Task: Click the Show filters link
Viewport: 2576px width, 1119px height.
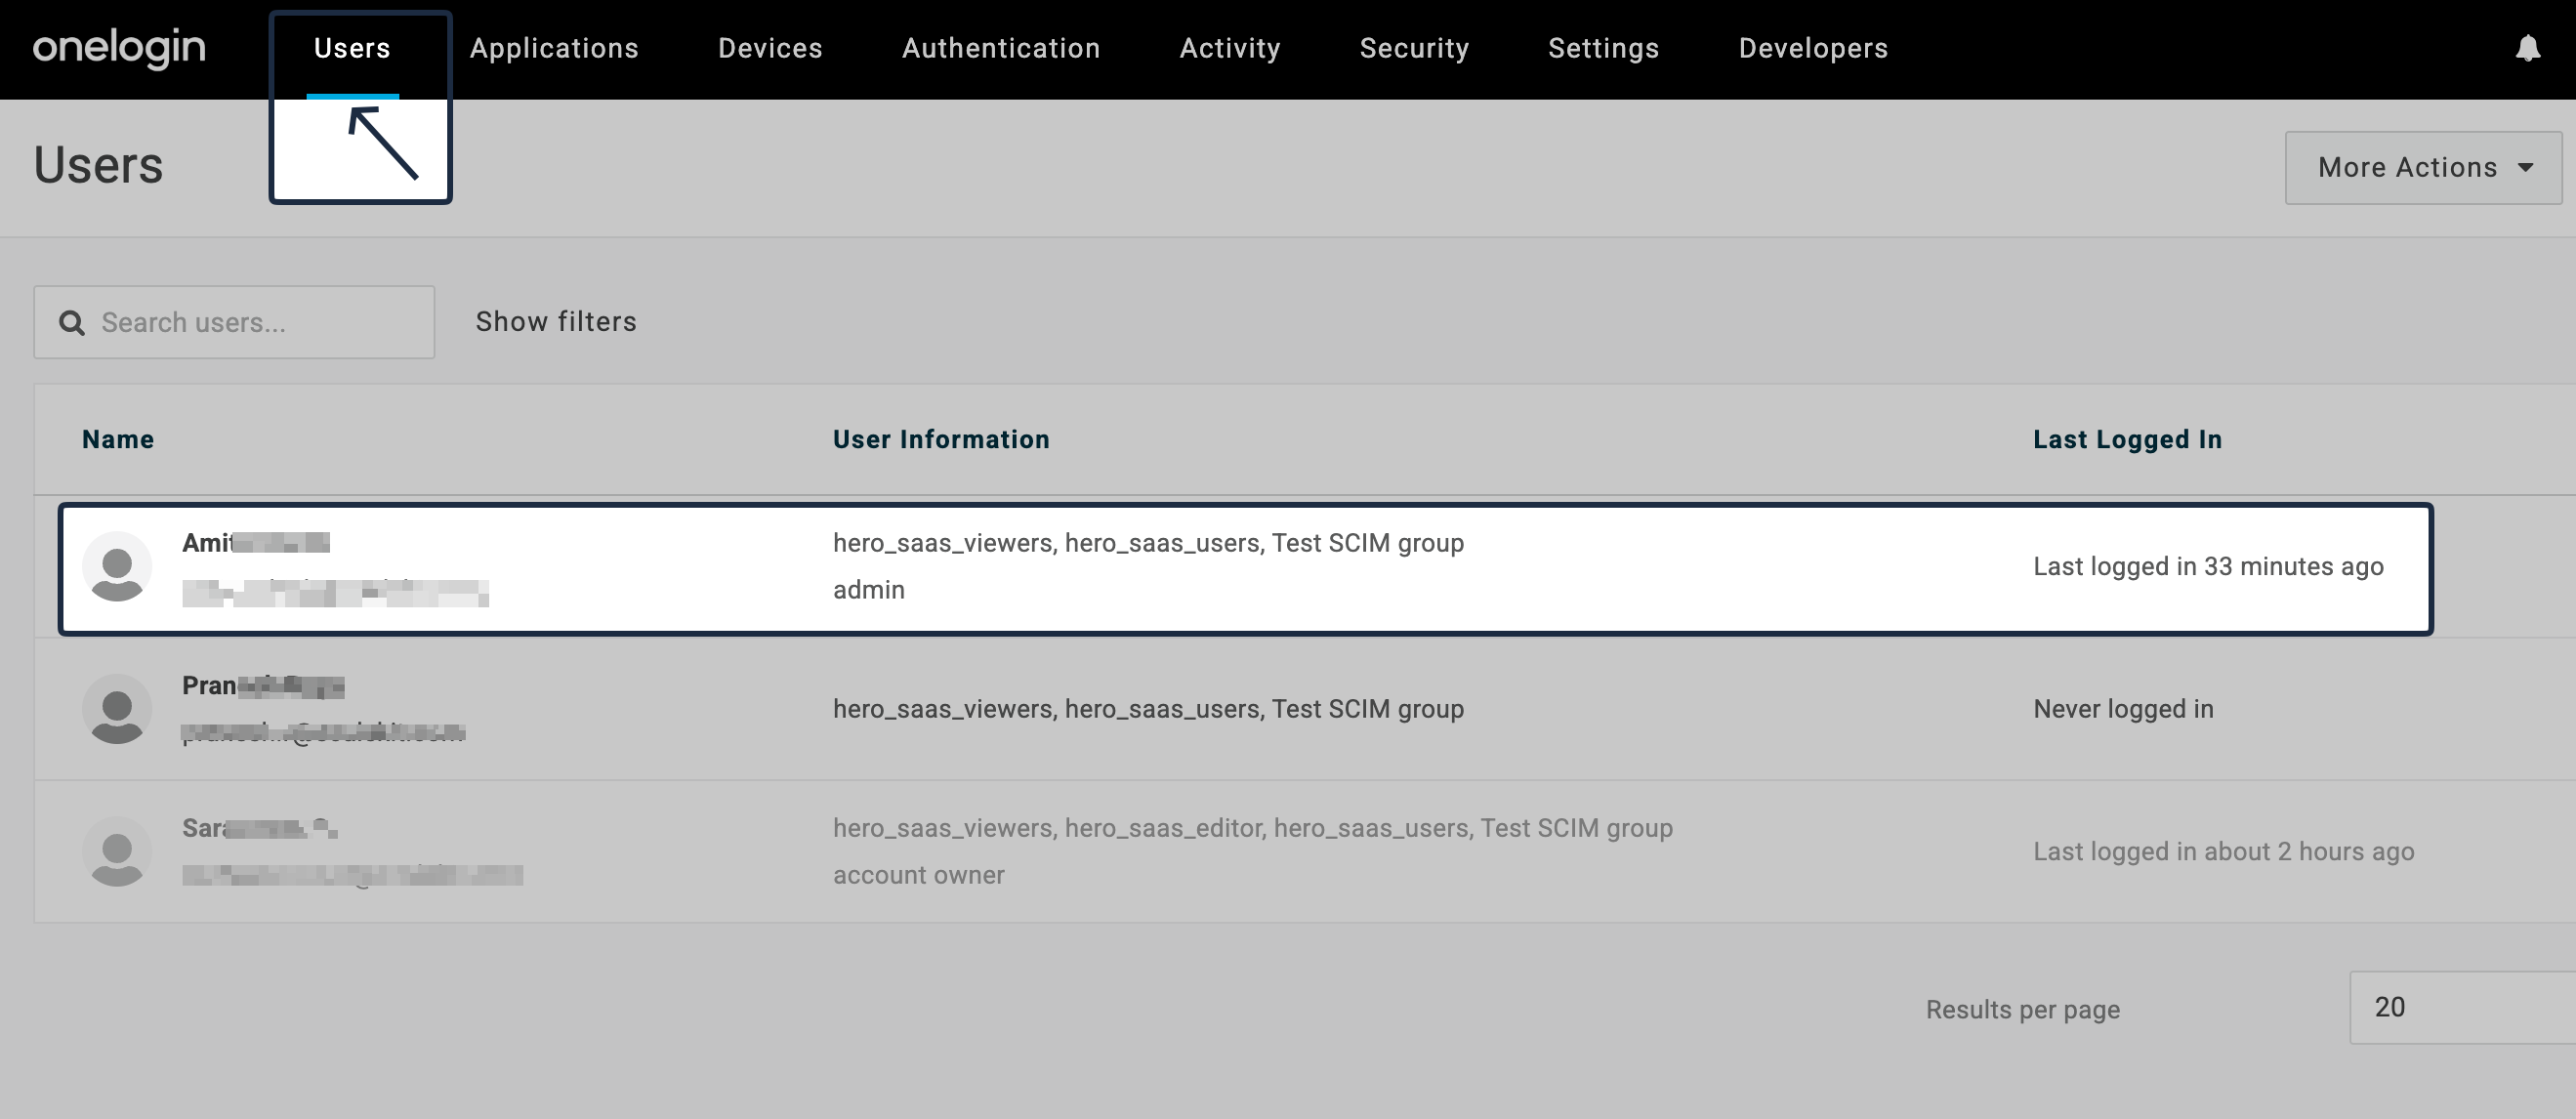Action: (x=555, y=321)
